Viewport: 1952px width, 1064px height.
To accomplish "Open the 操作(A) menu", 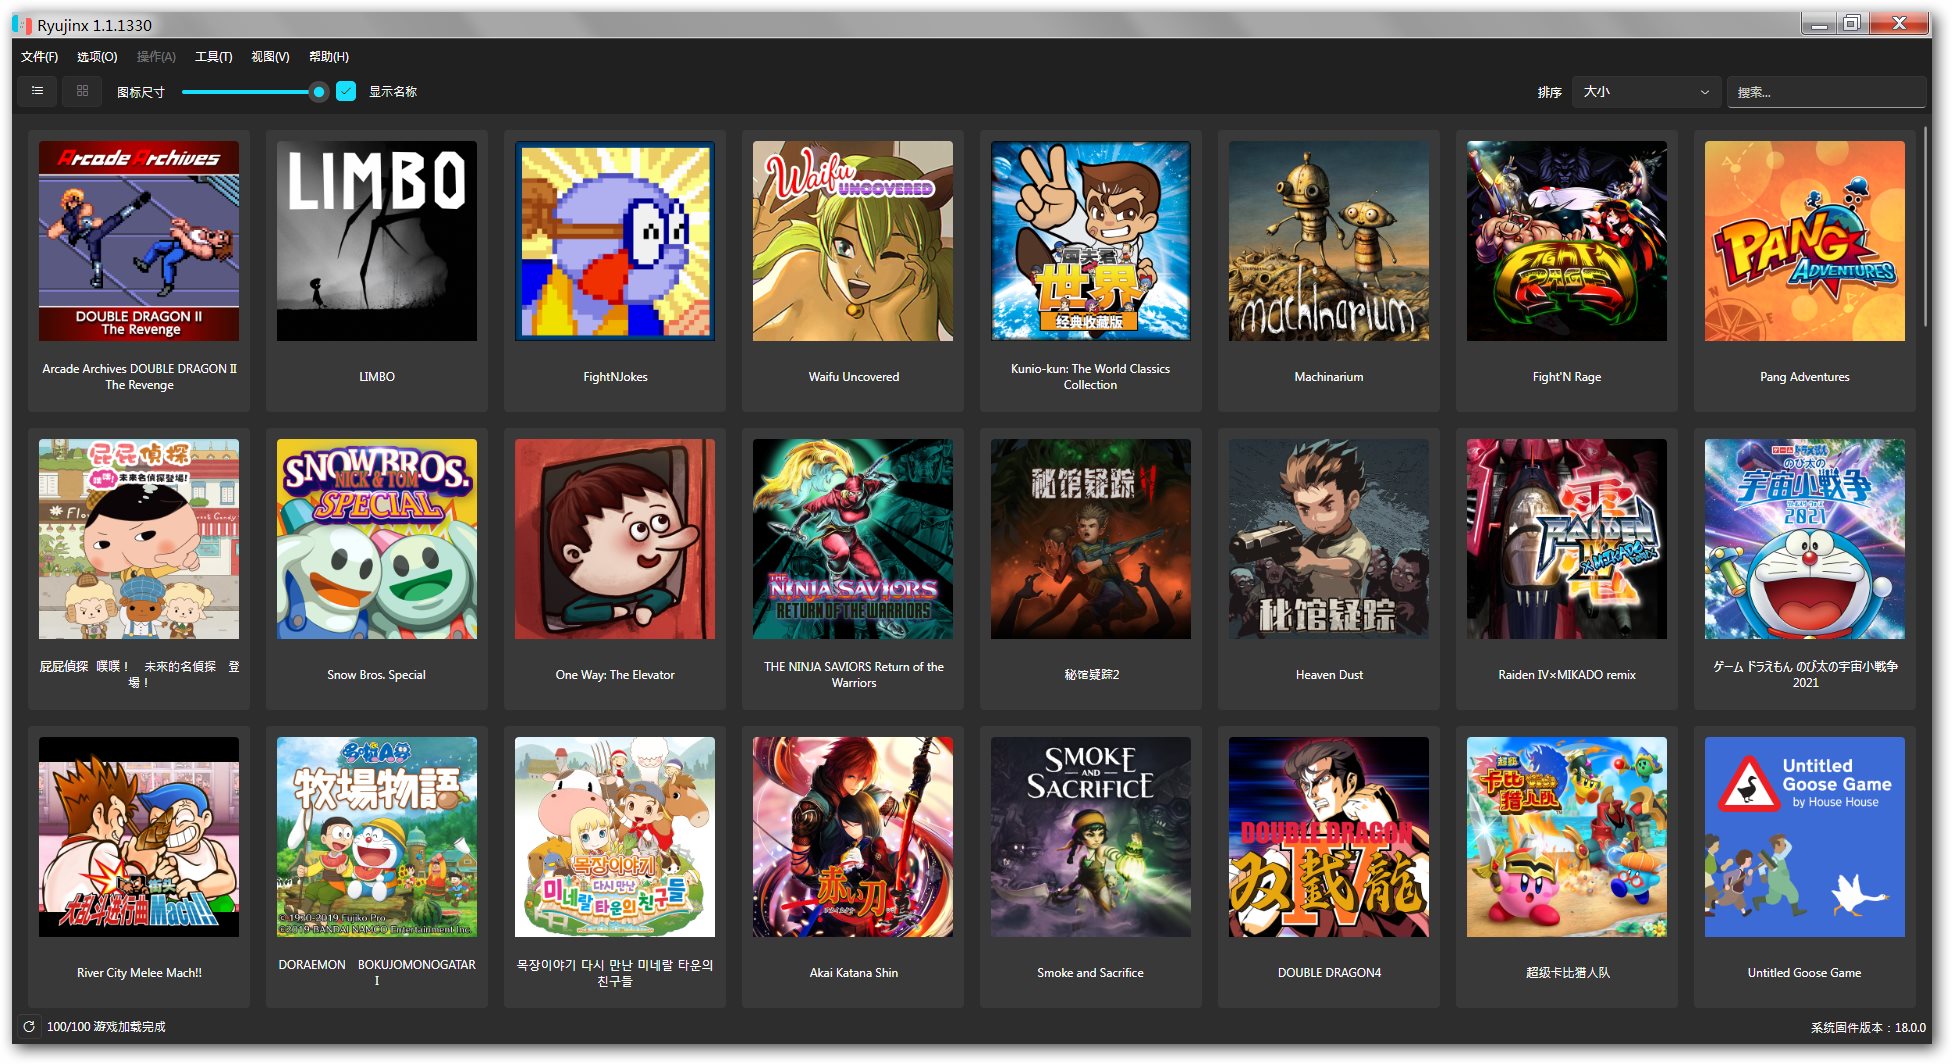I will pyautogui.click(x=156, y=57).
